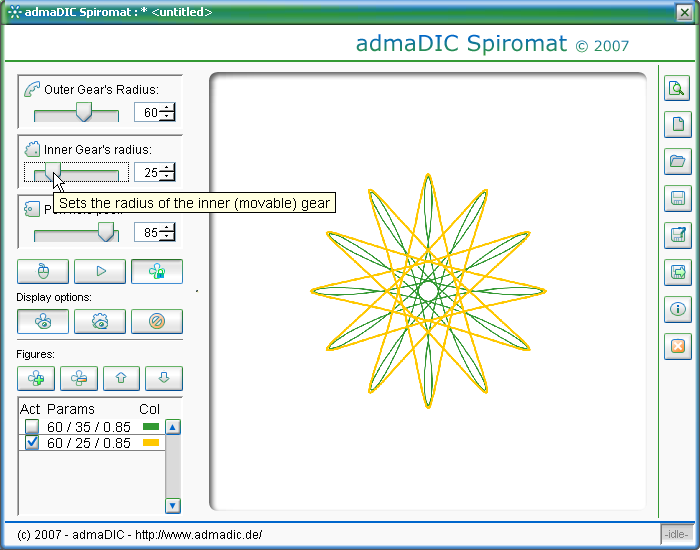700x550 pixels.
Task: Increase inner gear radius with up spinner
Action: click(x=167, y=168)
